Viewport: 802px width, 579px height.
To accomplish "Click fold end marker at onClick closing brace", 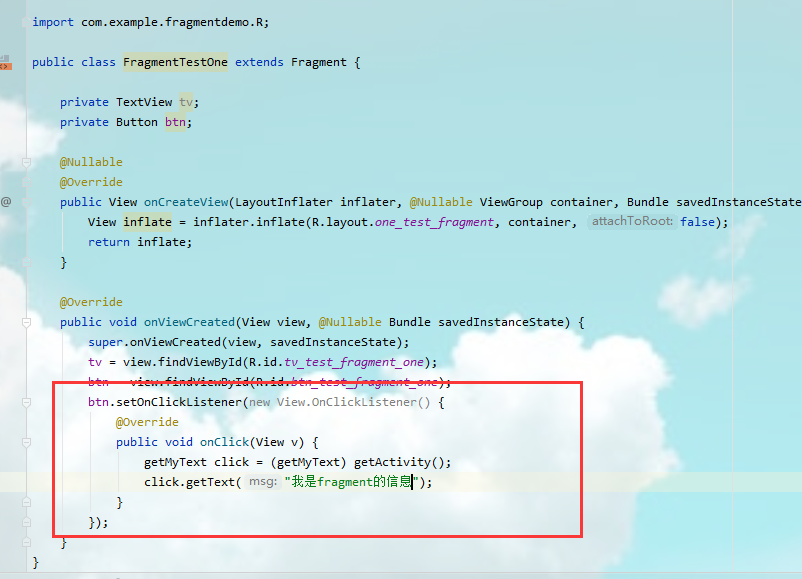I will tap(27, 502).
